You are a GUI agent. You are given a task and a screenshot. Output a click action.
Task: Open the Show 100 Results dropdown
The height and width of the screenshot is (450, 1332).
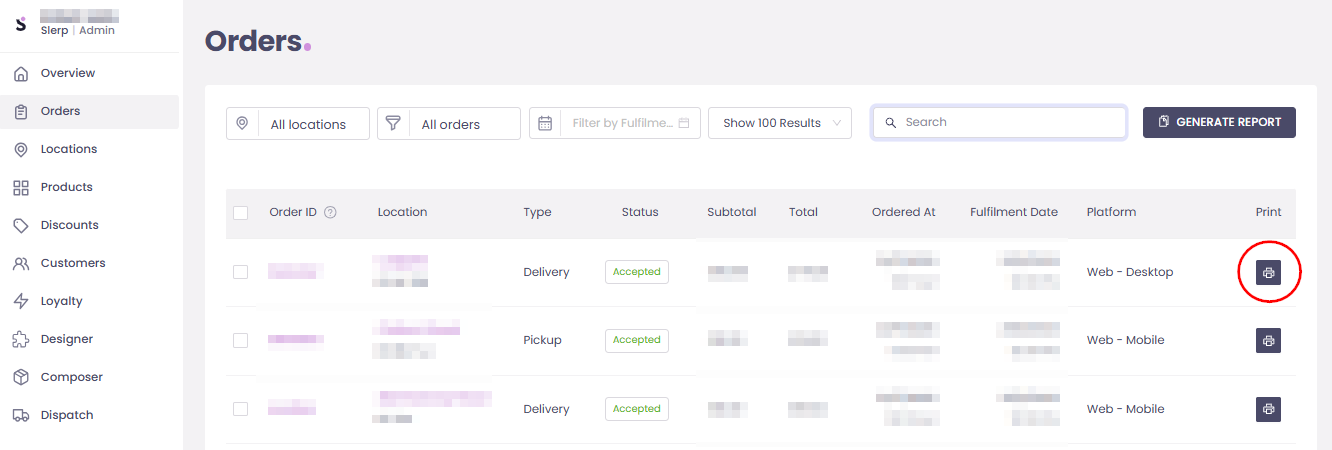pos(780,123)
